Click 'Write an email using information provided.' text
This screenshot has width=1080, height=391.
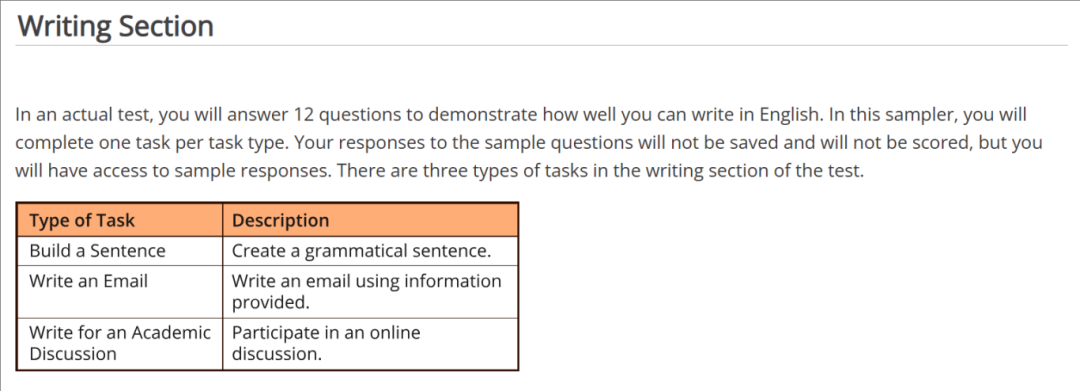tap(366, 292)
